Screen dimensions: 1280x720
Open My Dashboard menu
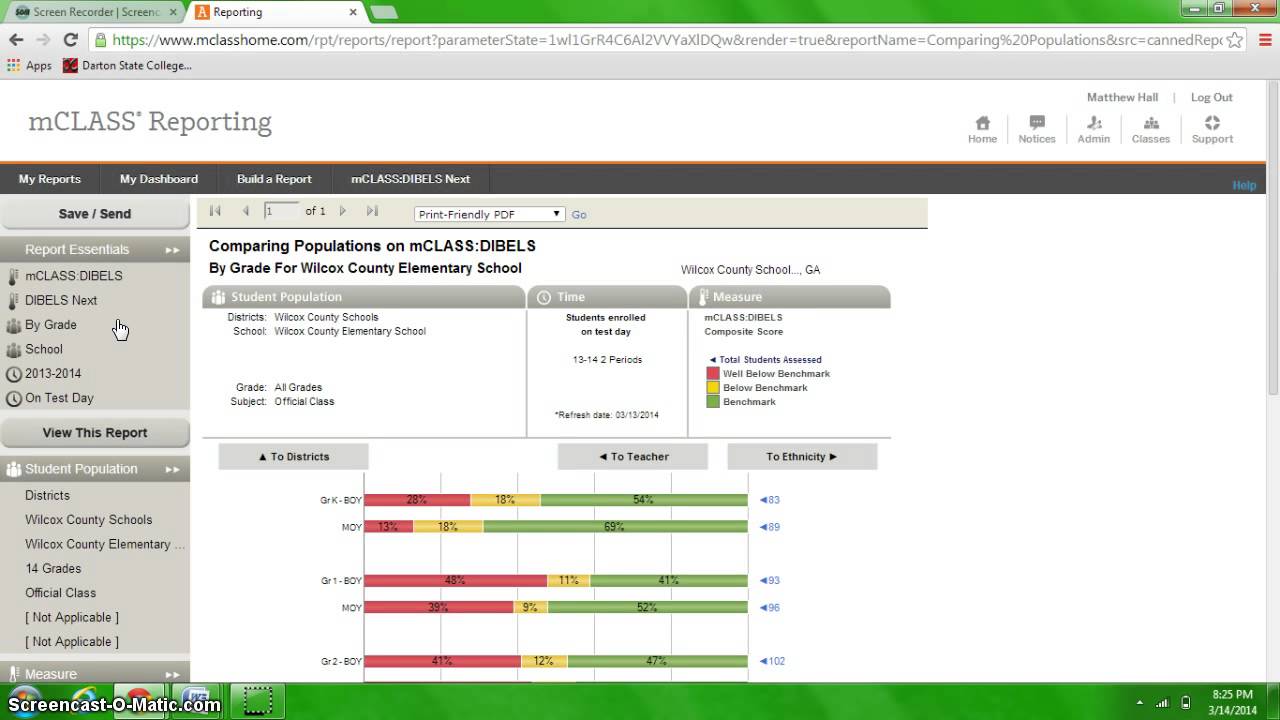tap(159, 179)
